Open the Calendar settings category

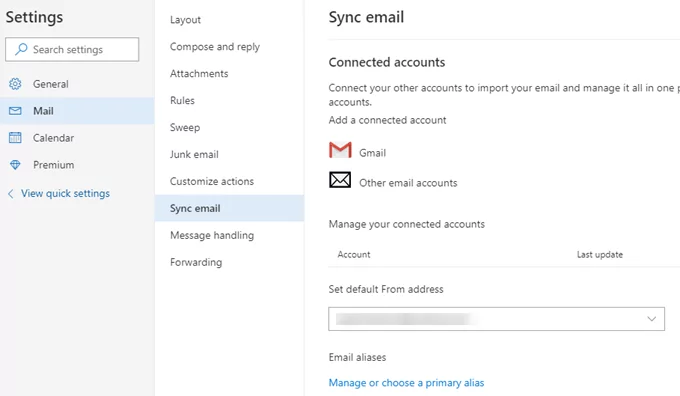77,138
